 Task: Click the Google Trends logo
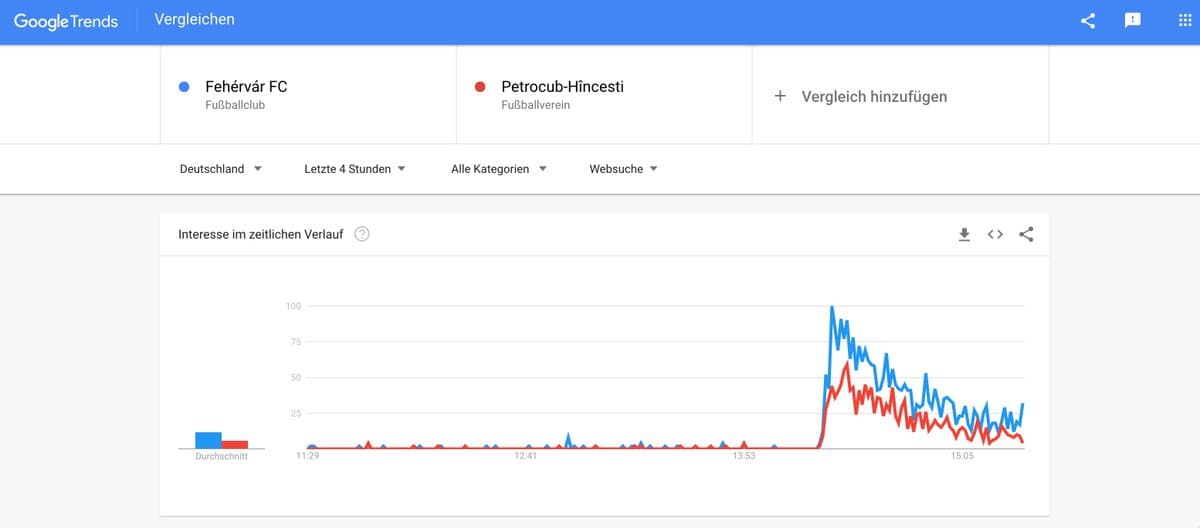(66, 21)
